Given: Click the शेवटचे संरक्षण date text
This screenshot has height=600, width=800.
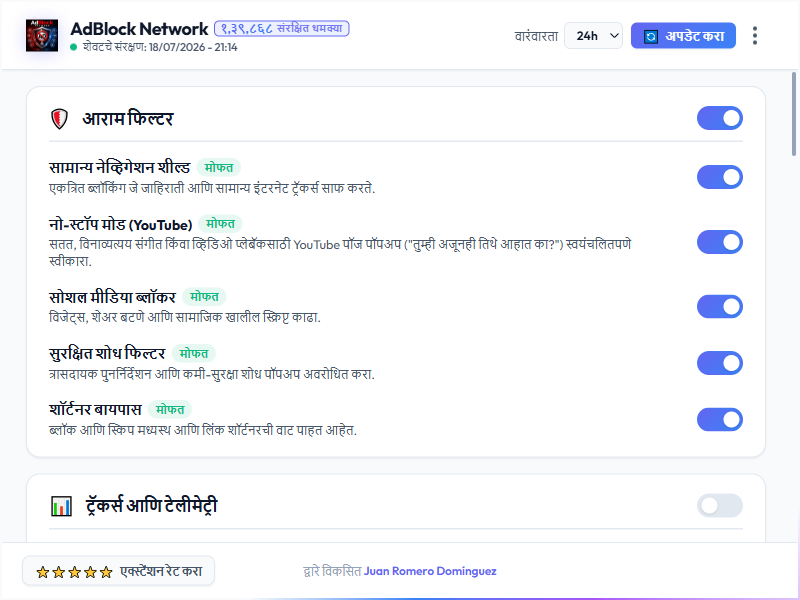Looking at the screenshot, I should coord(160,47).
